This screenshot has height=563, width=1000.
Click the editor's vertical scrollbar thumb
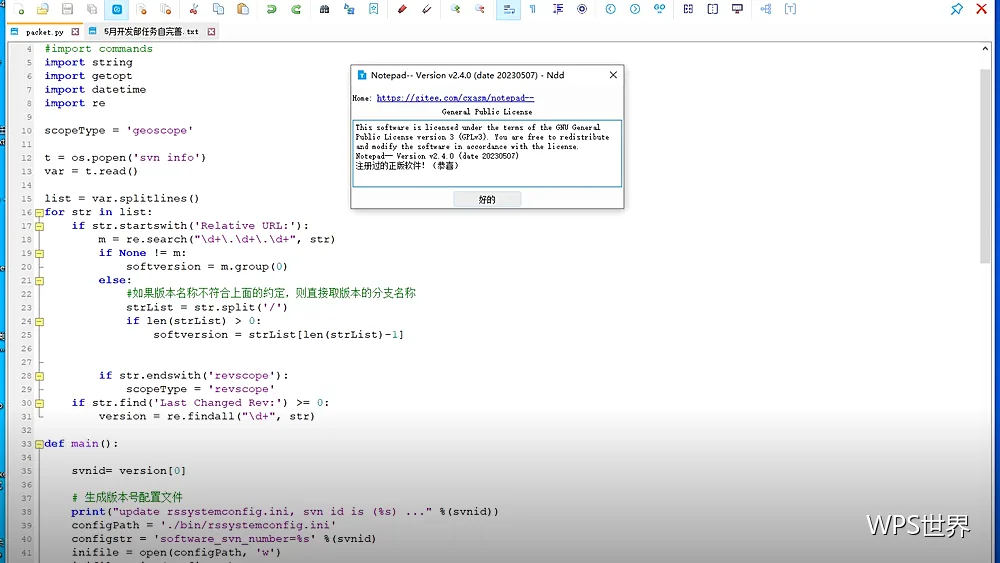point(985,166)
